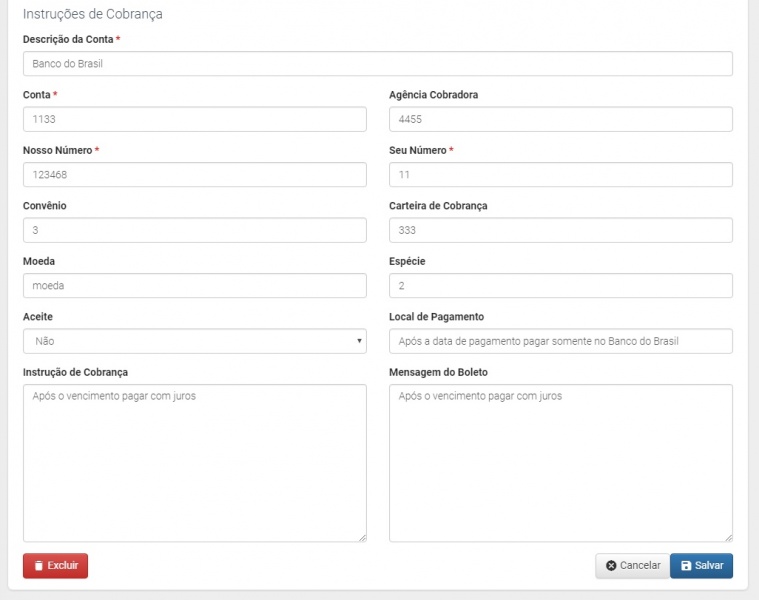Click the Instruções de Cobrança heading

coord(92,14)
